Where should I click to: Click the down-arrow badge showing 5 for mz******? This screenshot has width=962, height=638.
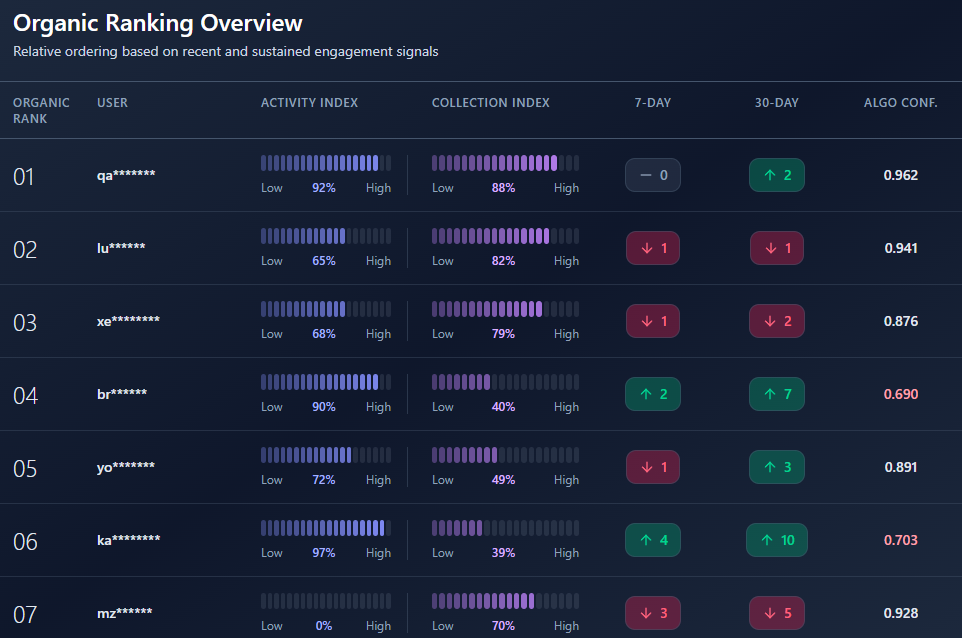point(777,613)
